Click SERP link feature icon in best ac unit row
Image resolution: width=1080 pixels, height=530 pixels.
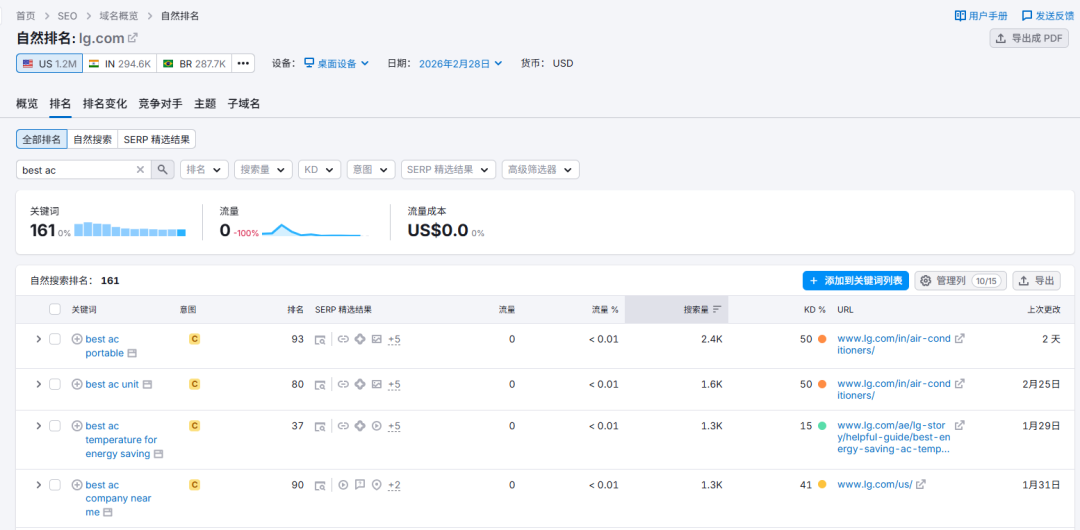click(342, 384)
